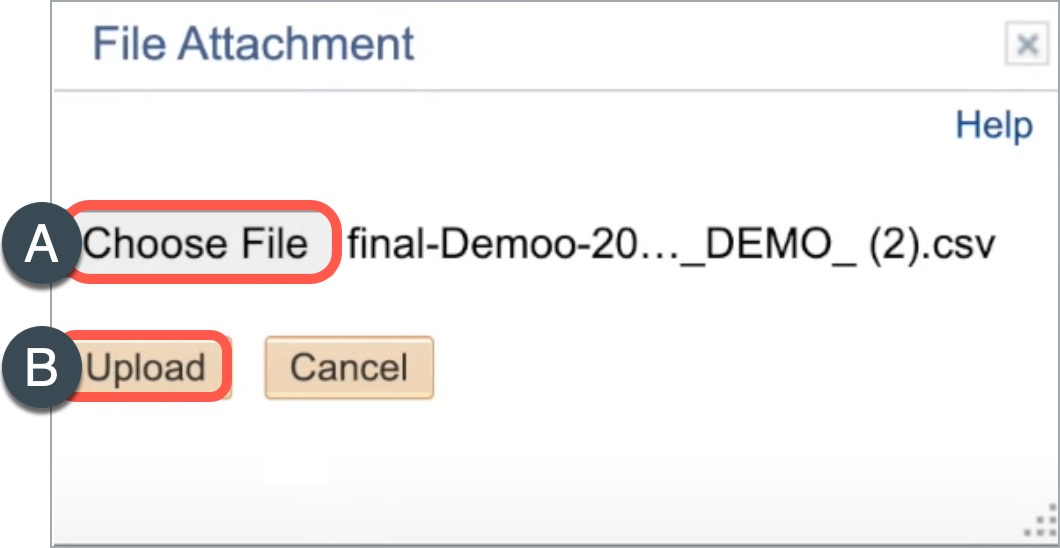Click the file name beside Choose File

tap(671, 244)
